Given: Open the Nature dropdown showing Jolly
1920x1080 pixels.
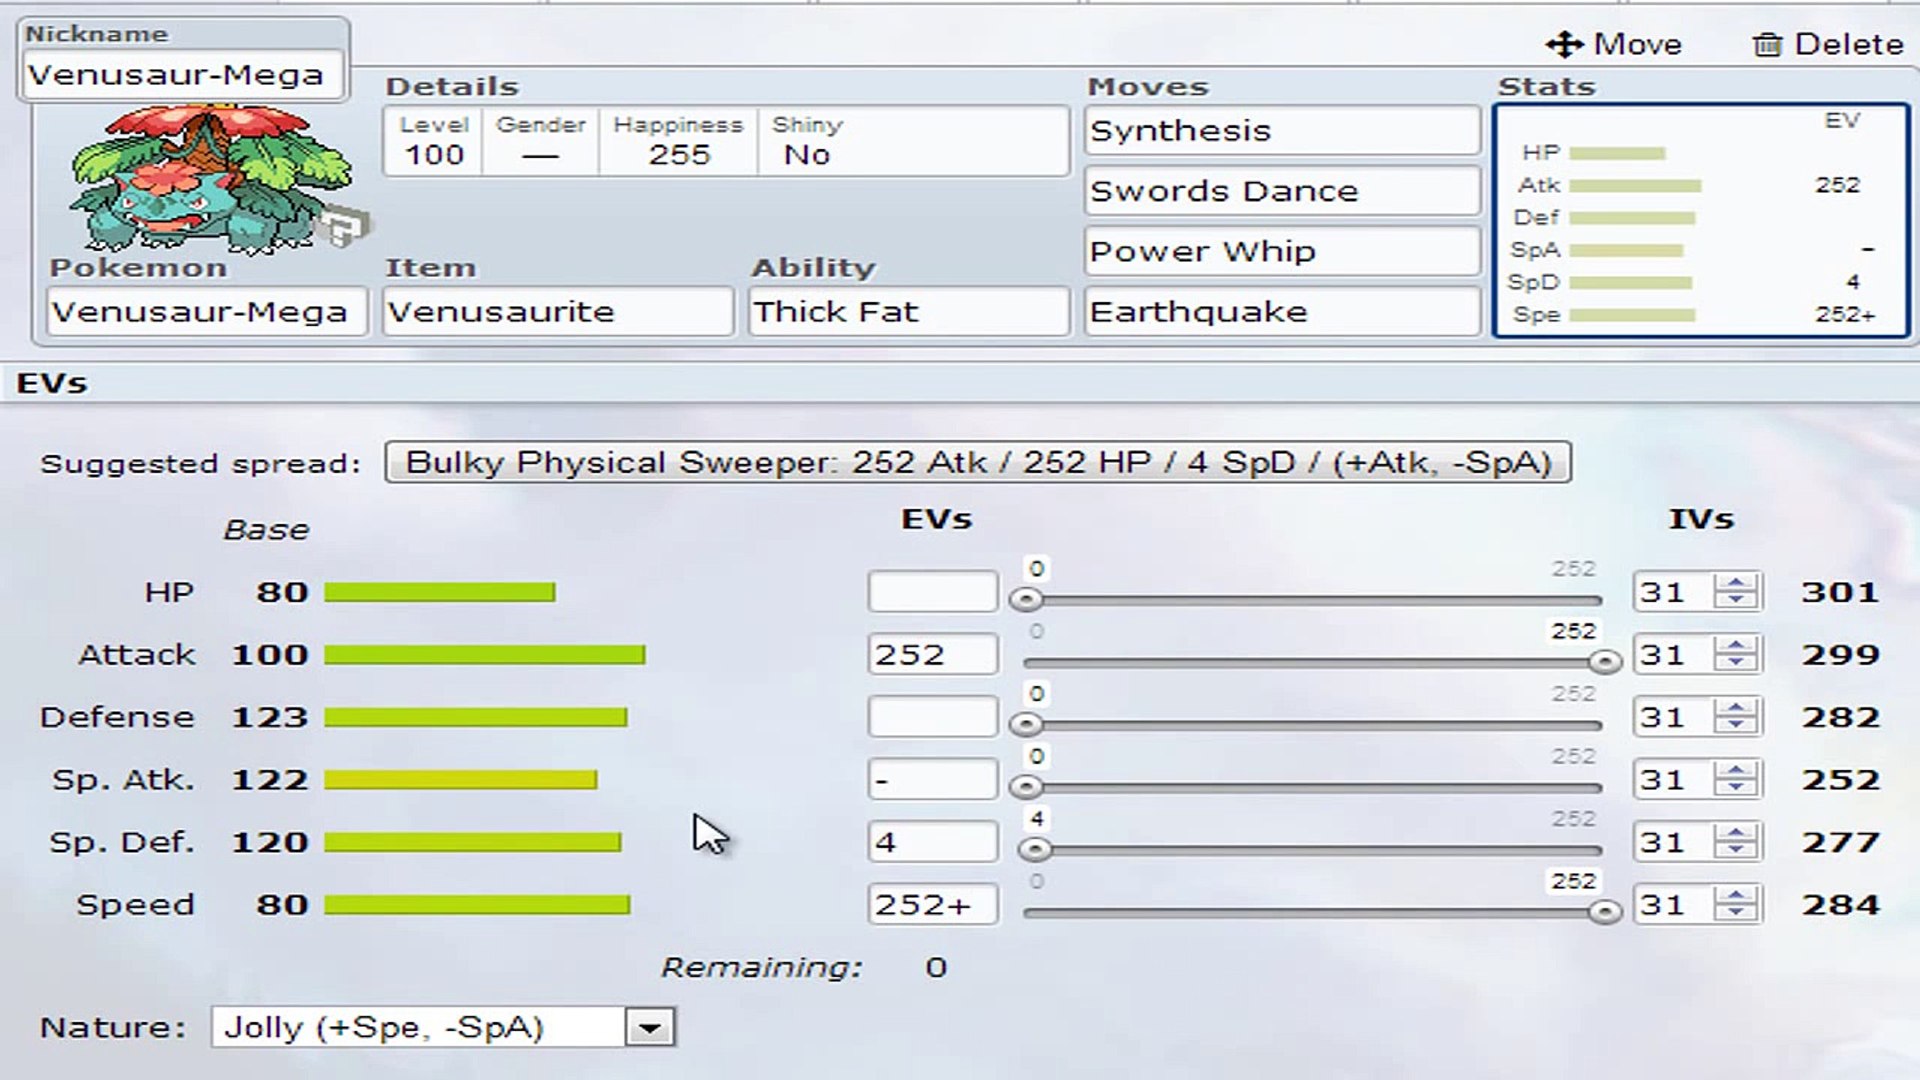Looking at the screenshot, I should pyautogui.click(x=650, y=1026).
